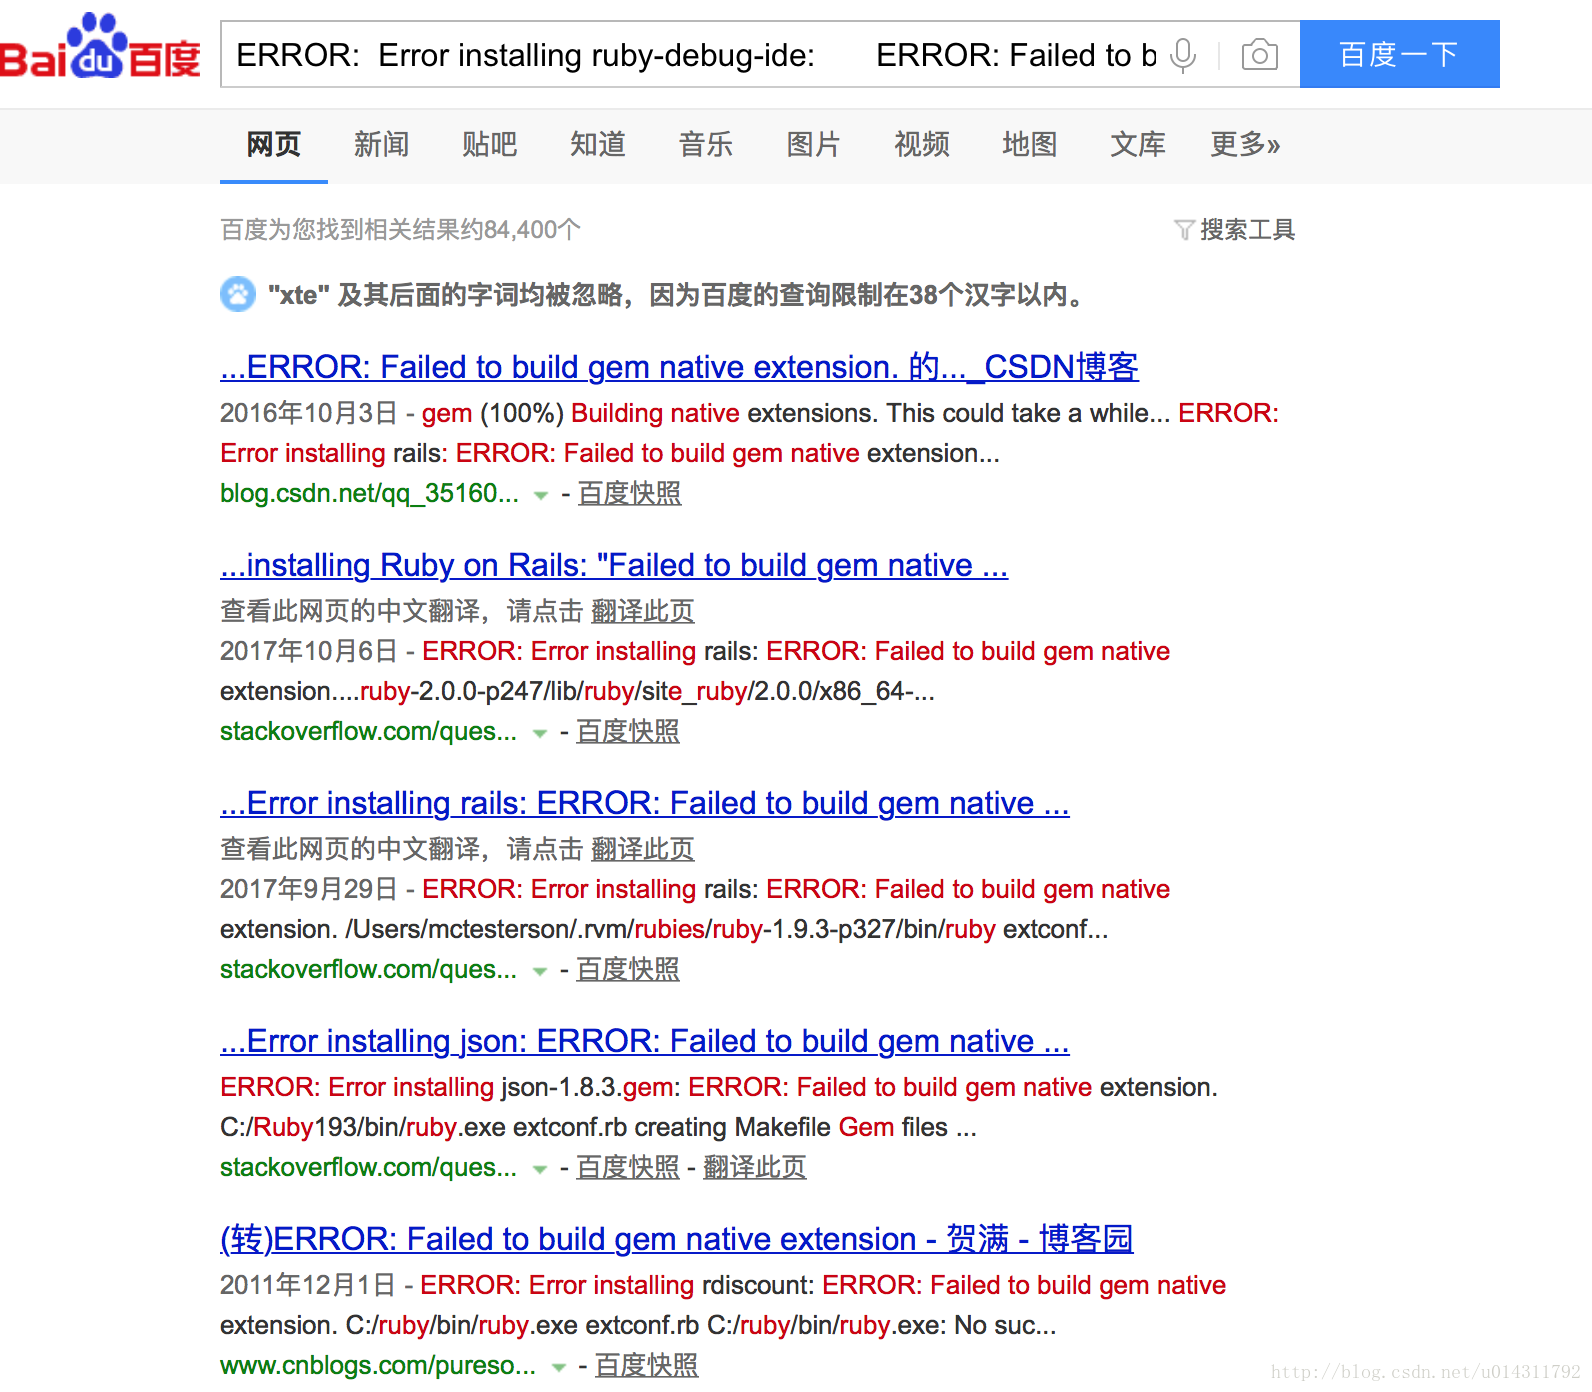The height and width of the screenshot is (1392, 1592).
Task: Open the 贺满 - 博客园 result link
Action: click(x=677, y=1239)
